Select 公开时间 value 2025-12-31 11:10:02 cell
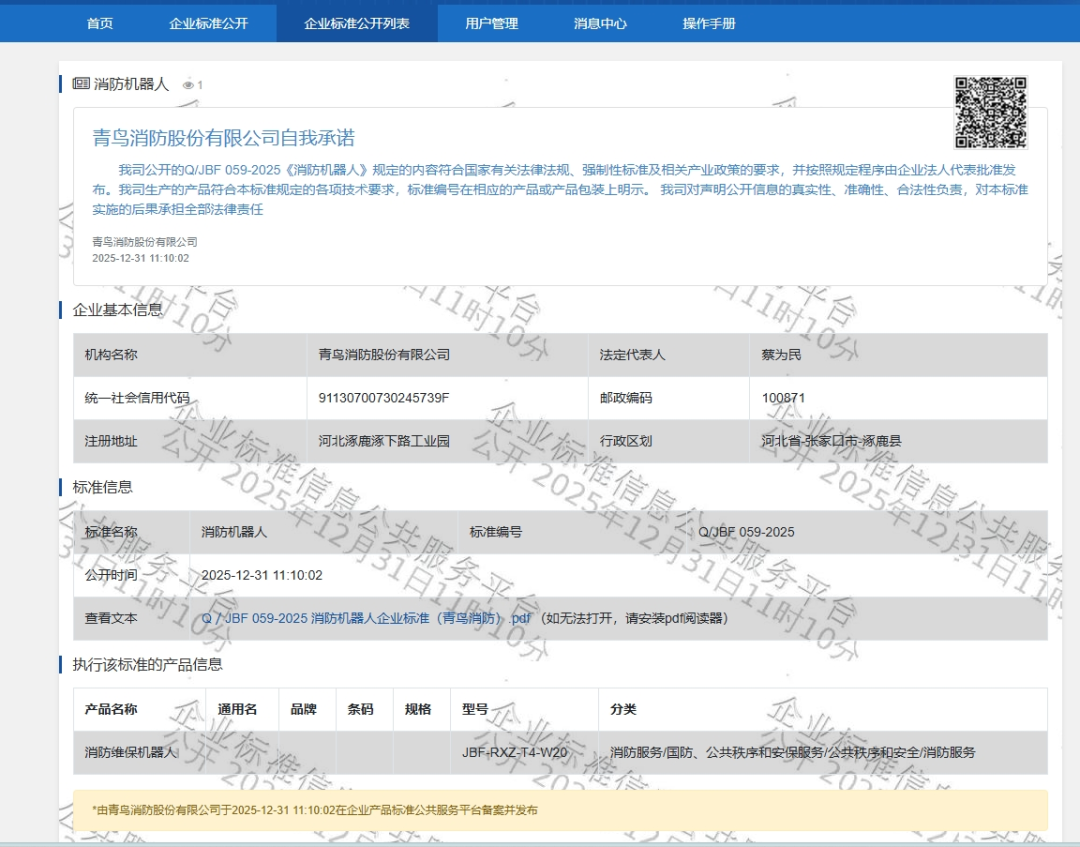Viewport: 1080px width, 847px height. pos(619,575)
